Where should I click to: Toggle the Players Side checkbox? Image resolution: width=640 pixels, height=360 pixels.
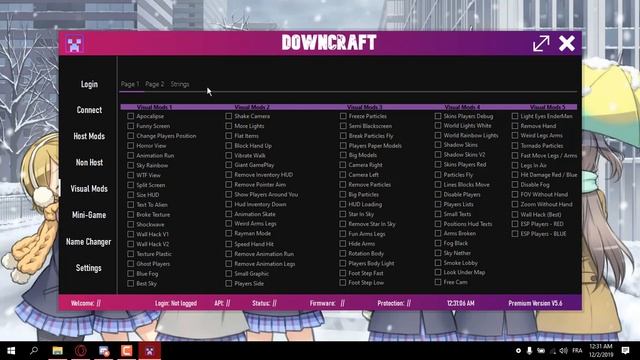click(229, 283)
